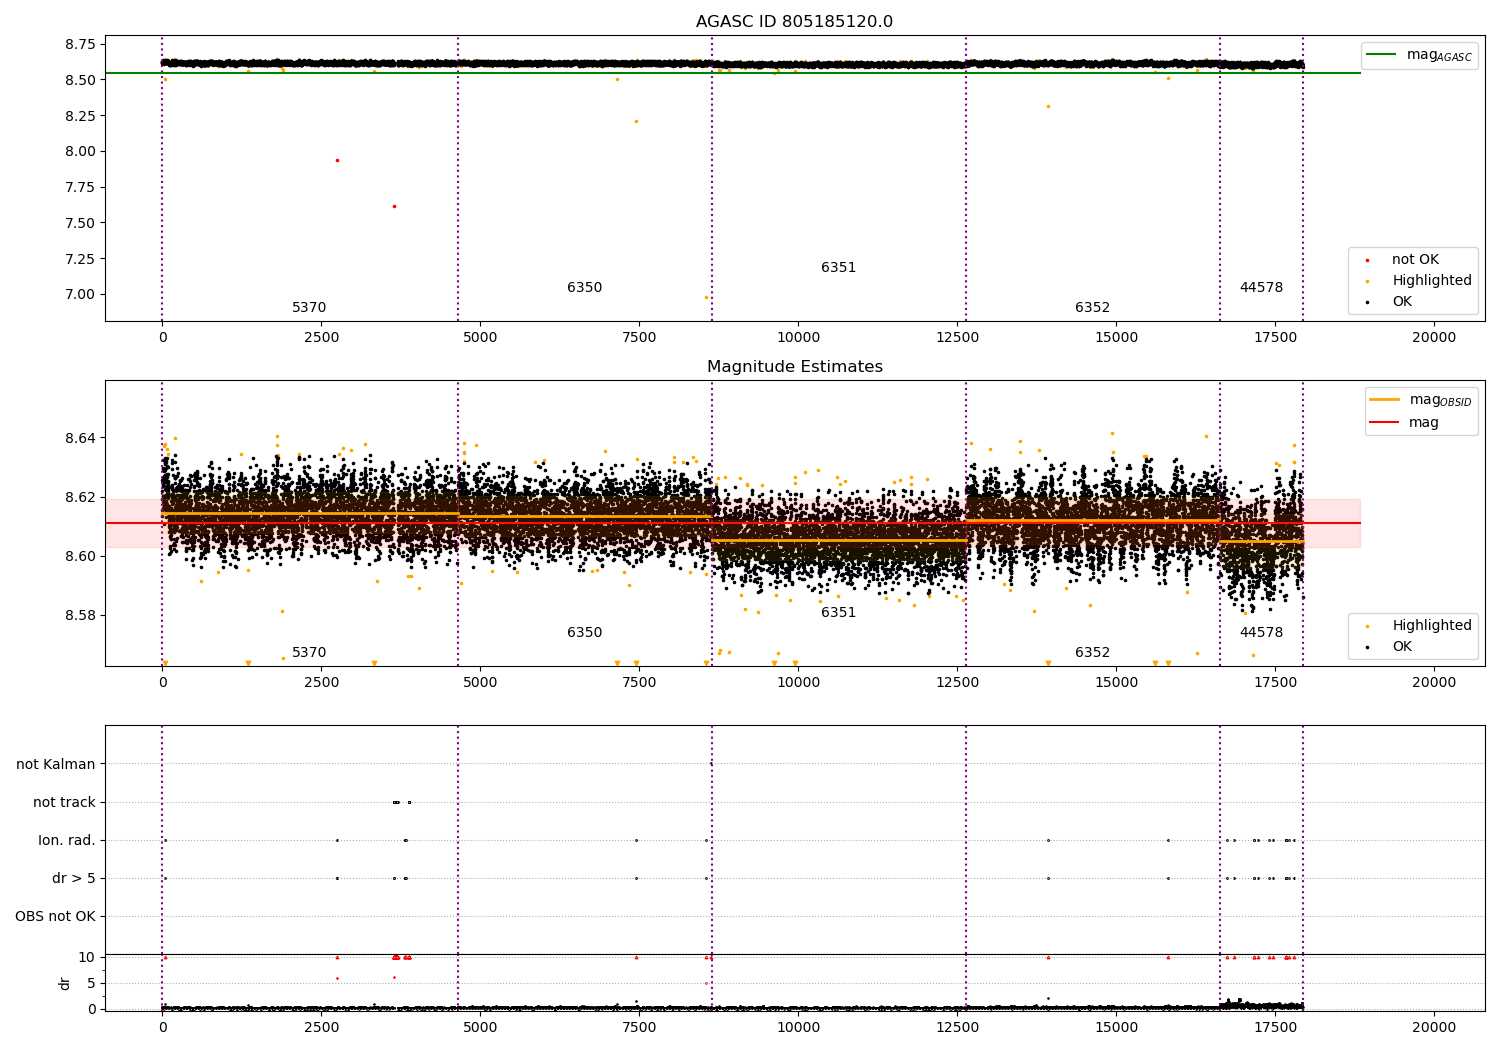Click the orange line sample in the middle legend
Screen dimensions: 1500x1050
coord(1385,400)
